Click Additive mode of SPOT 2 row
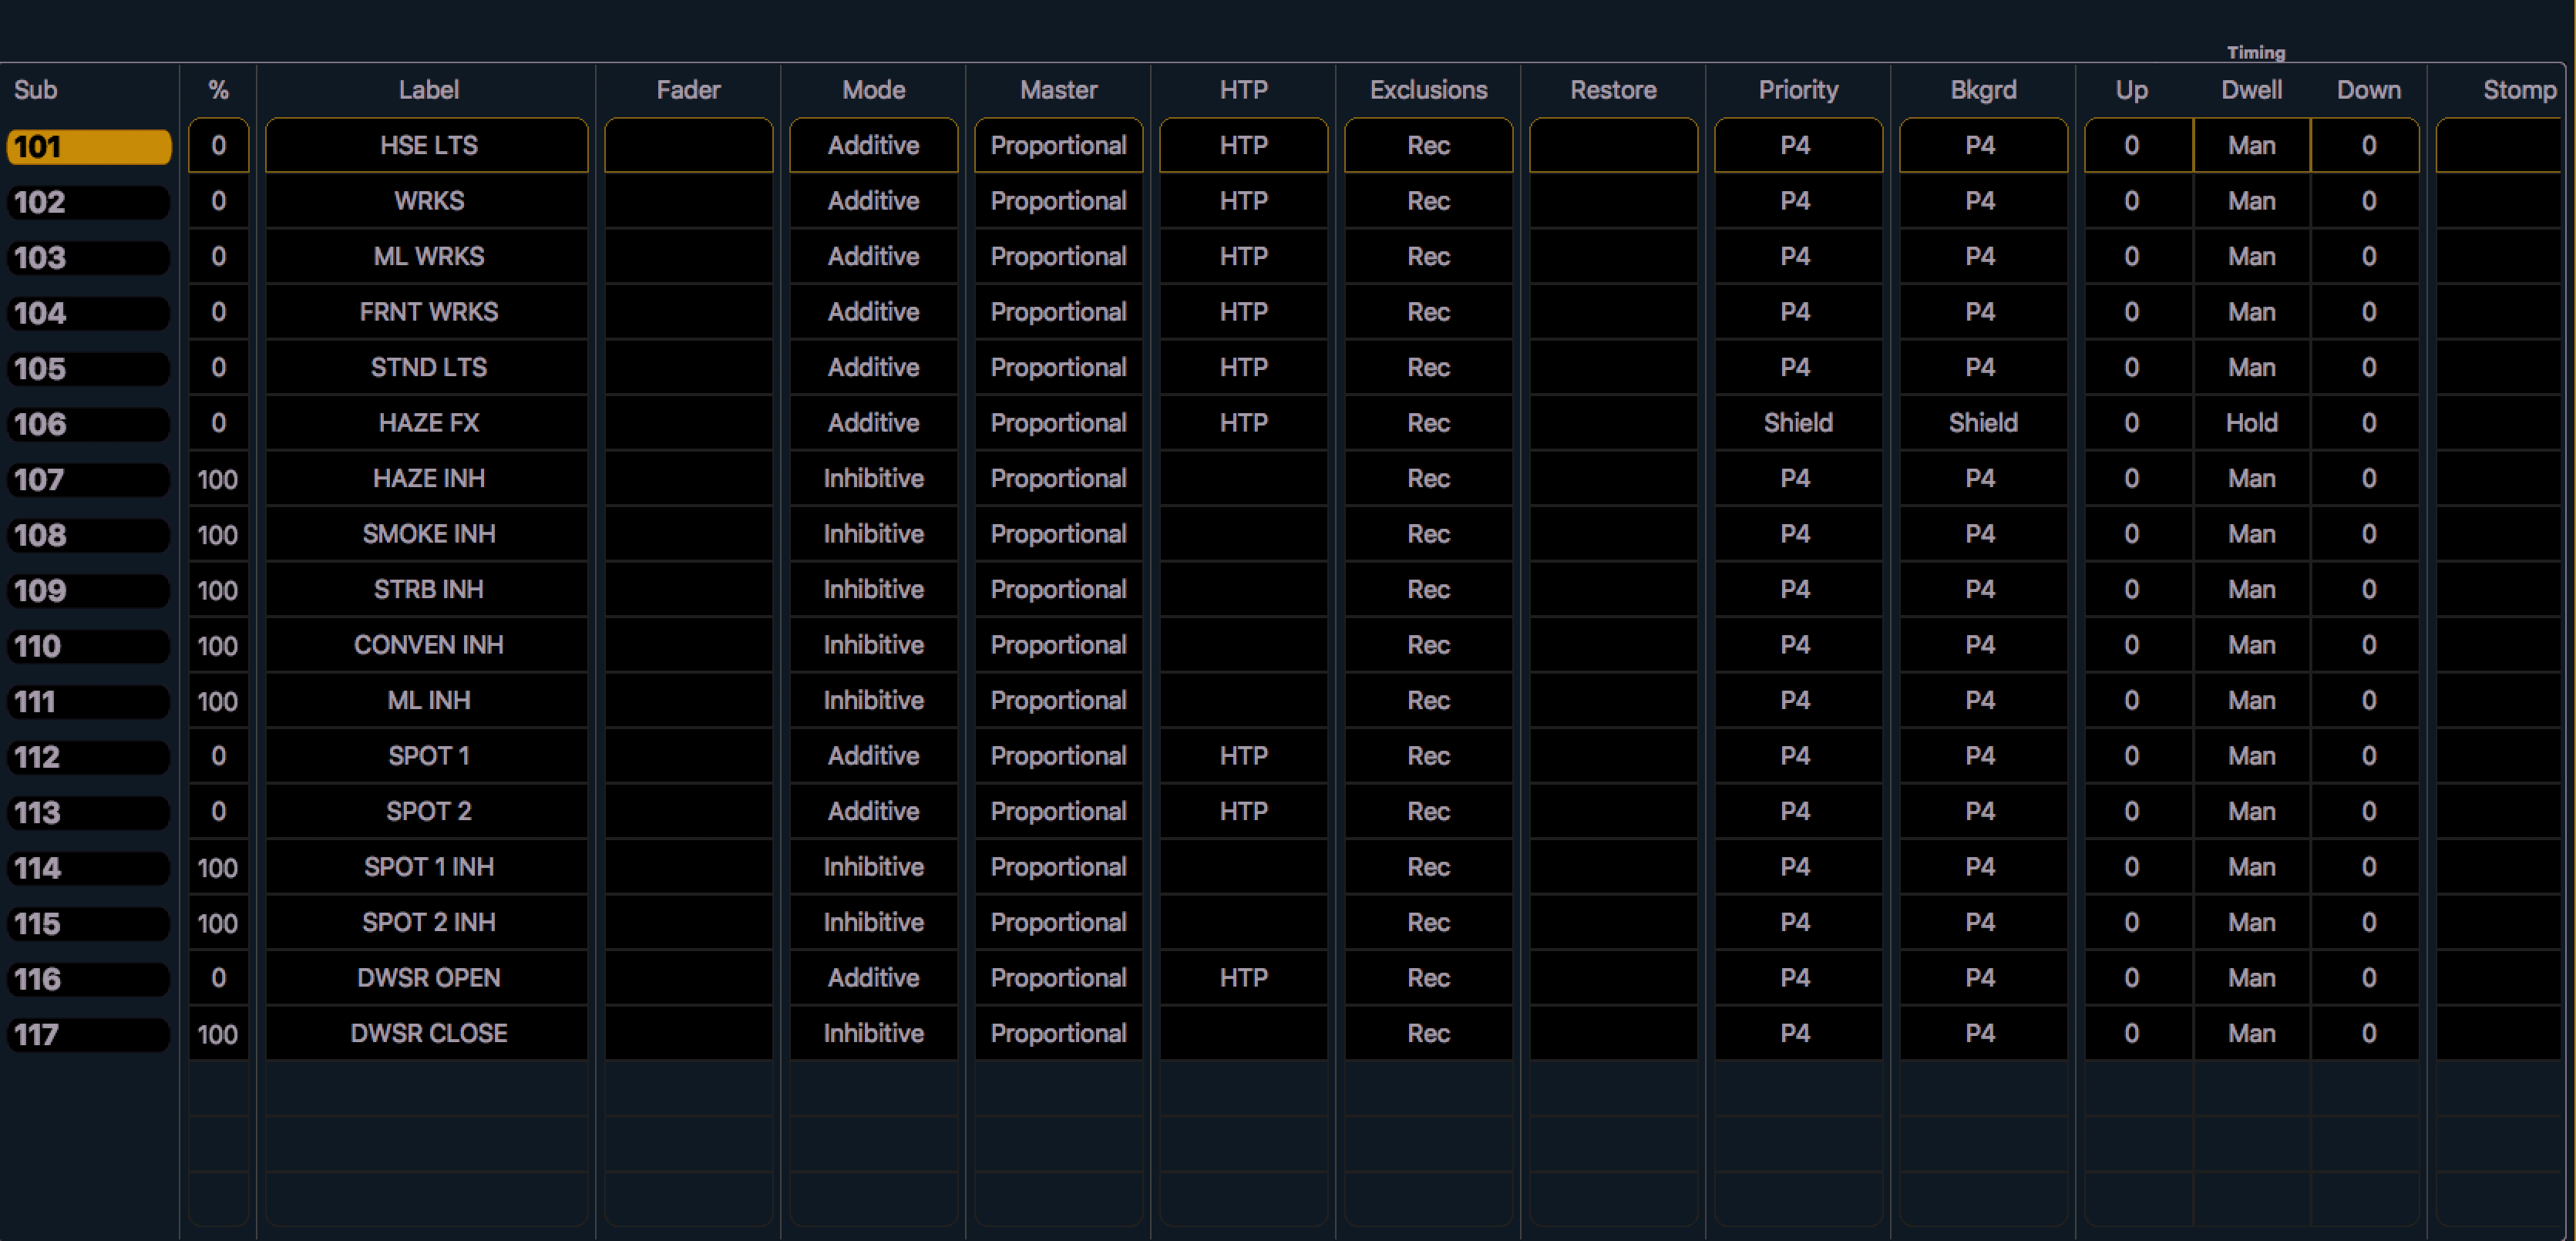Image resolution: width=2576 pixels, height=1241 pixels. coord(873,812)
